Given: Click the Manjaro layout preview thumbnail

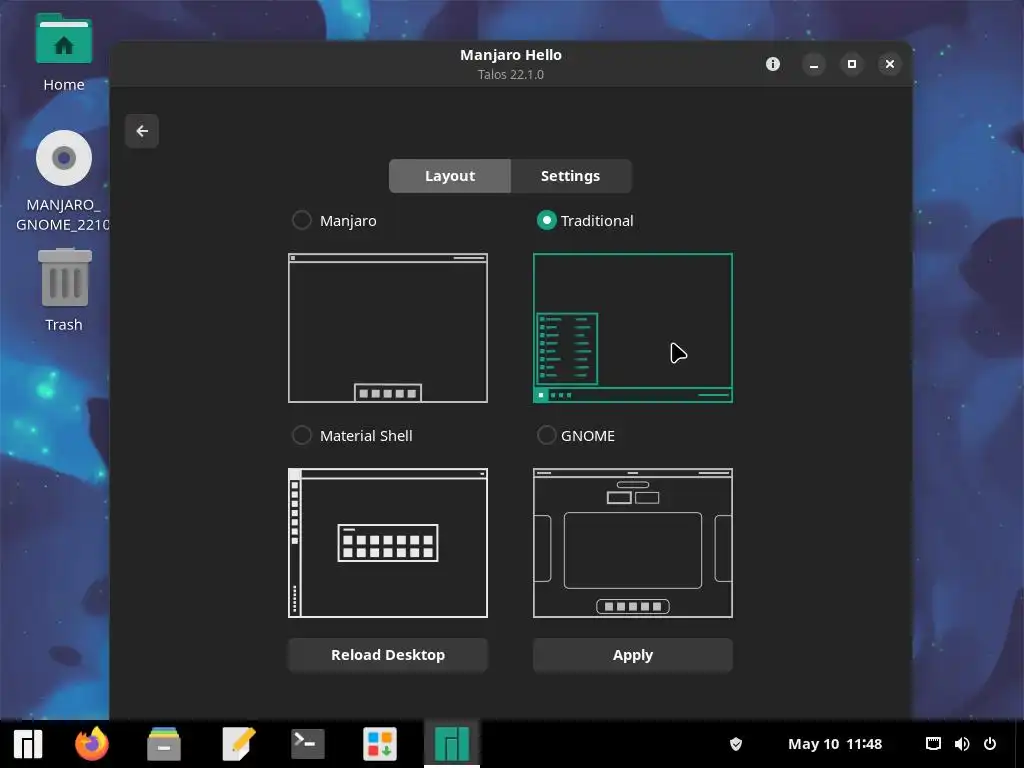Looking at the screenshot, I should coord(388,328).
